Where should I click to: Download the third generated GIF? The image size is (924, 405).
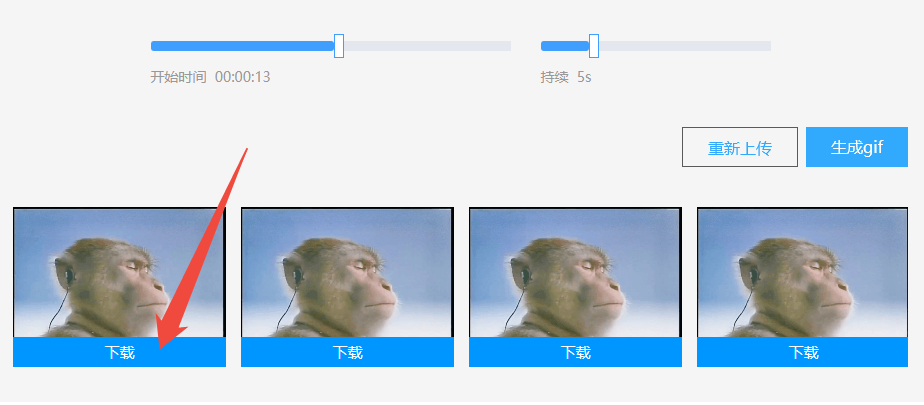click(x=575, y=352)
